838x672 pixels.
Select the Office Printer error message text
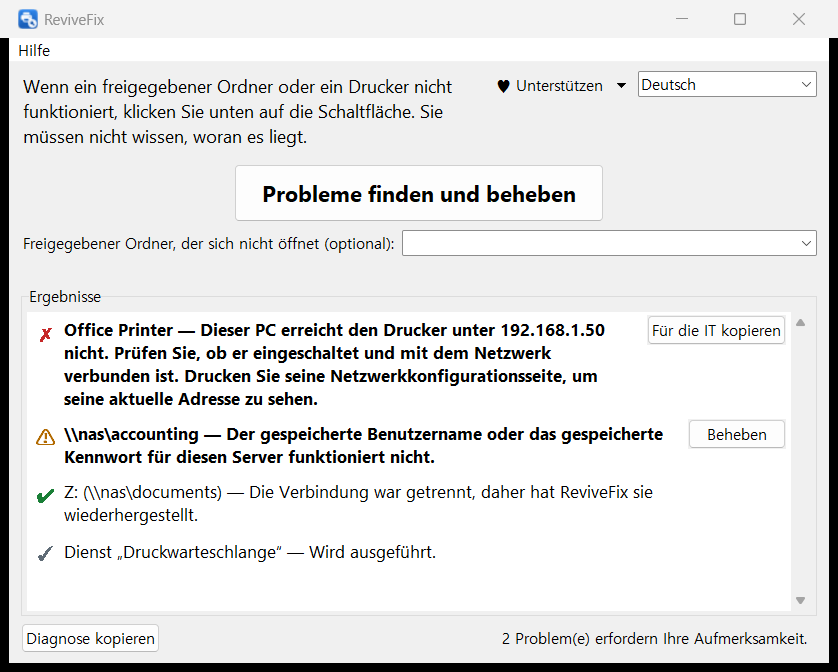pyautogui.click(x=334, y=365)
